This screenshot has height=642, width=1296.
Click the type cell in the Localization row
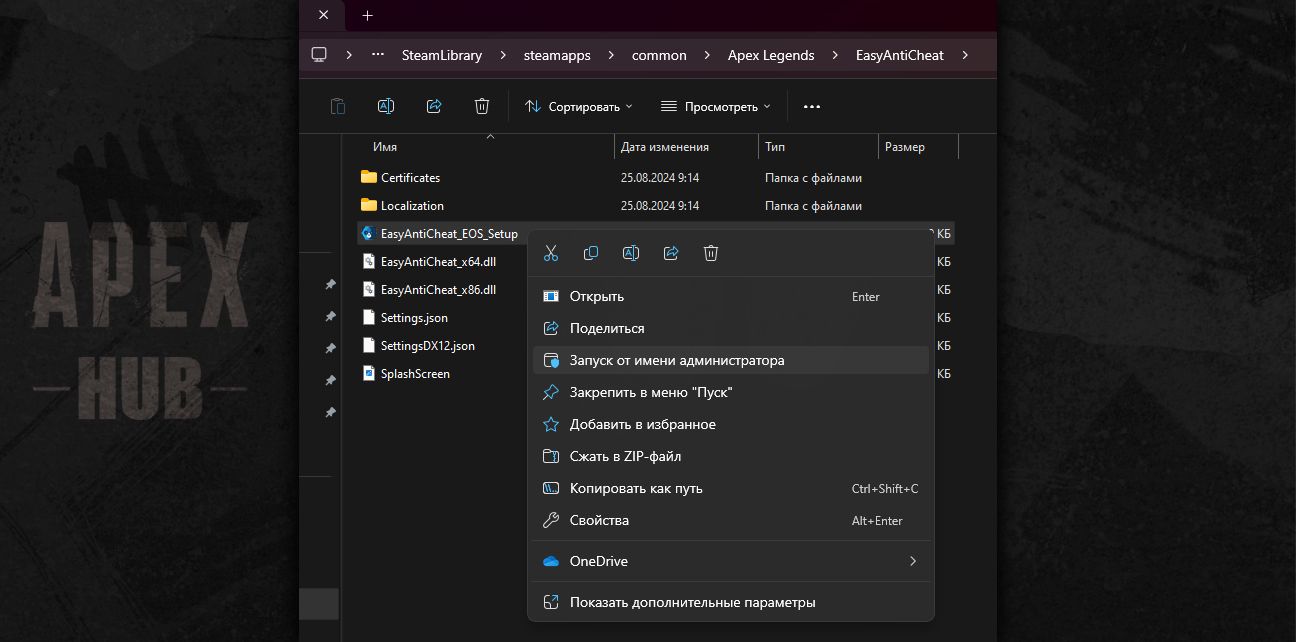click(x=813, y=205)
